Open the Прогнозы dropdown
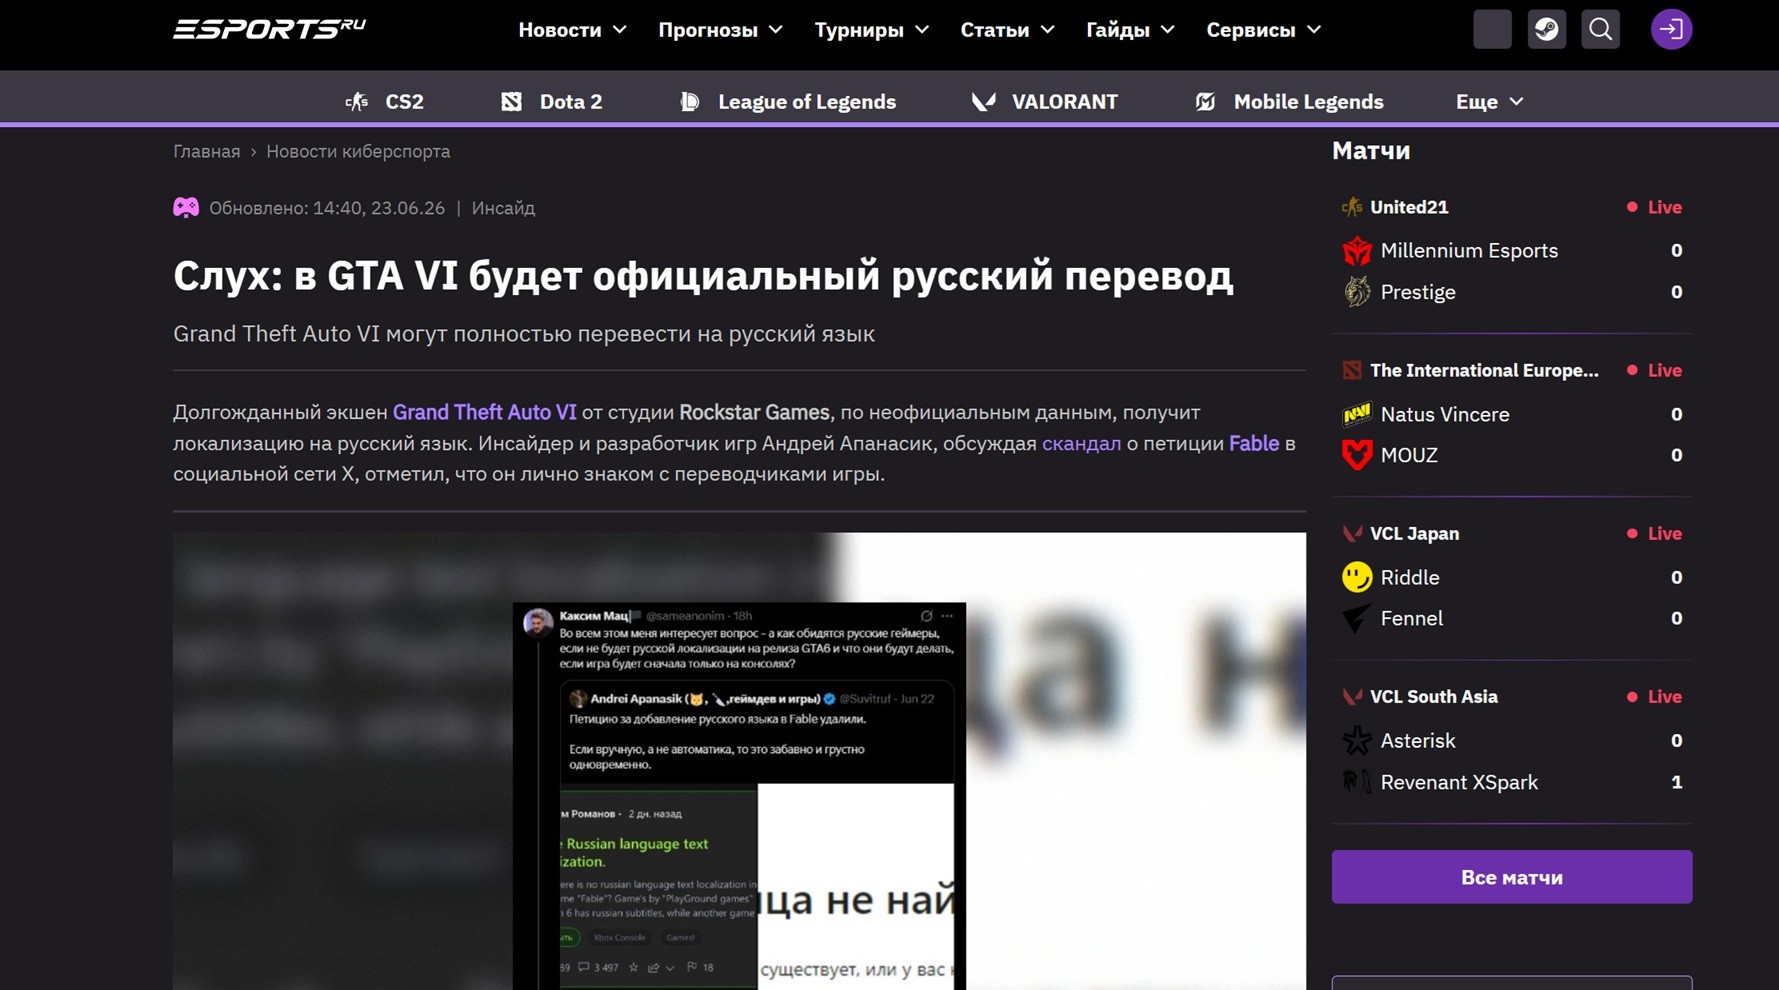 pyautogui.click(x=720, y=30)
